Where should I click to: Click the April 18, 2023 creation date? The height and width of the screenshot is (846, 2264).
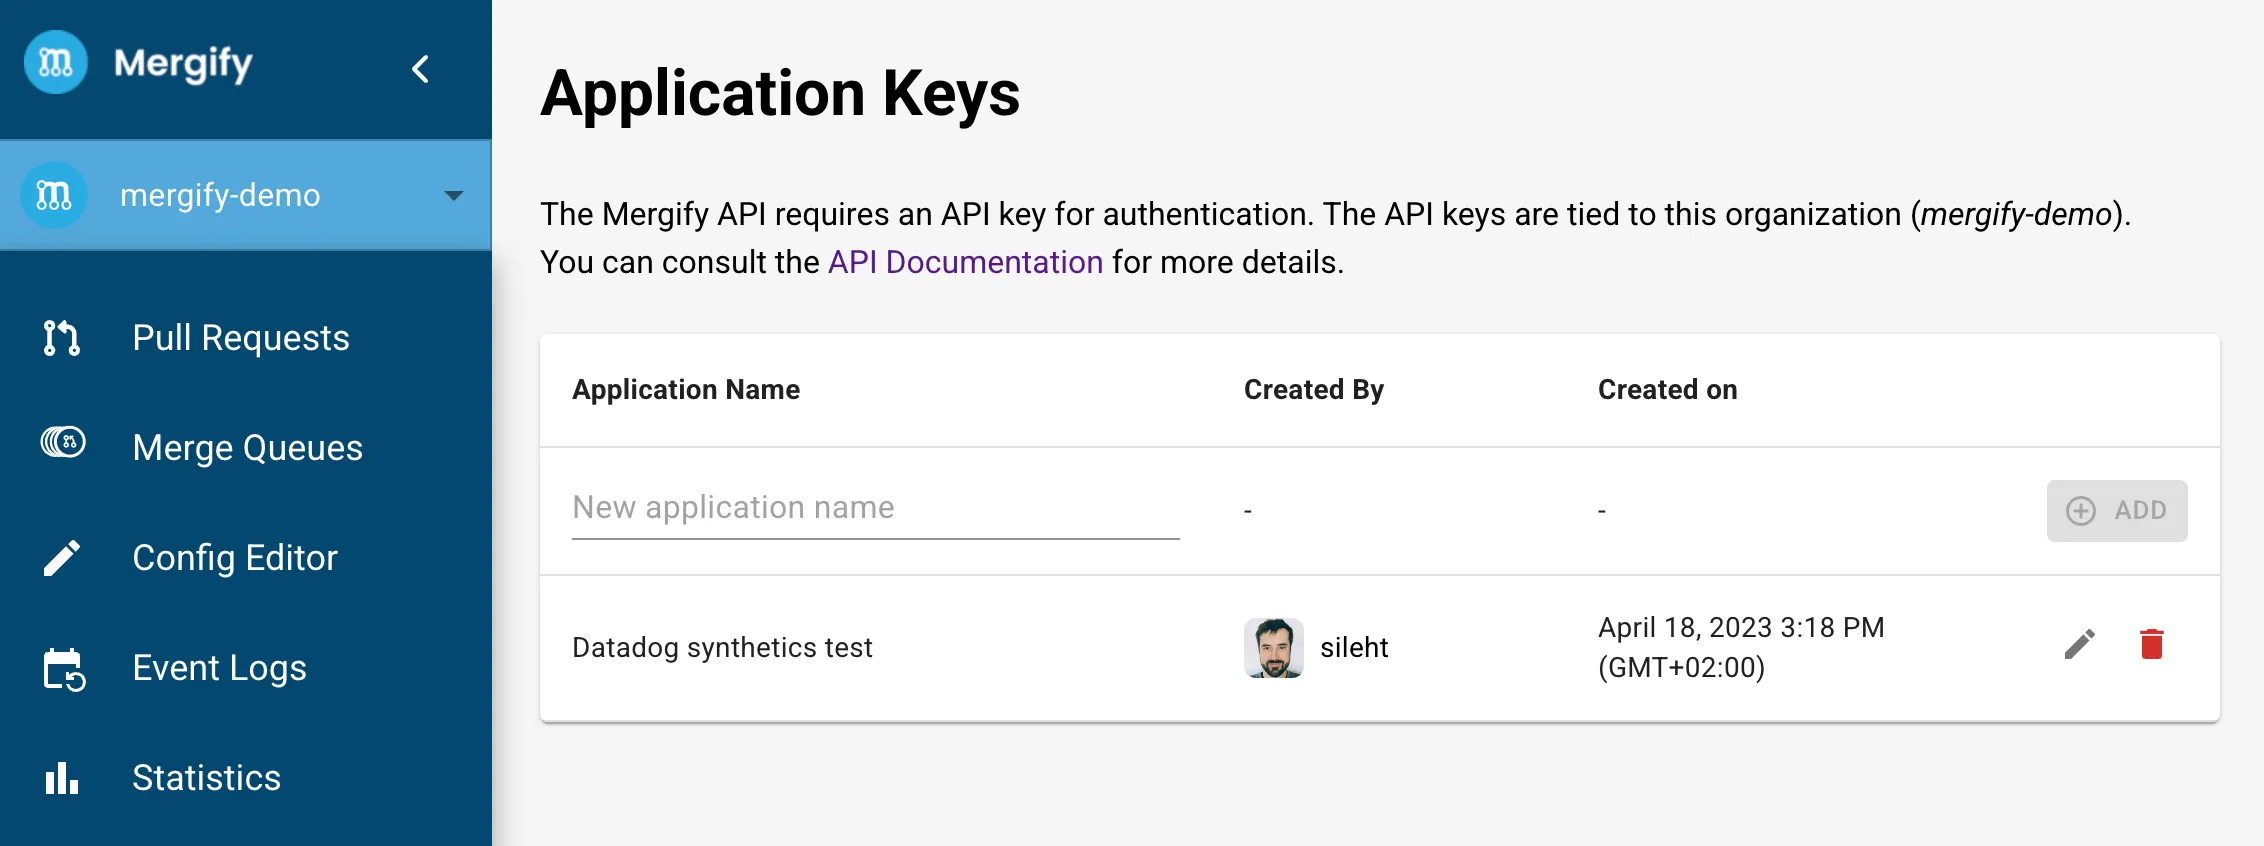pos(1741,648)
